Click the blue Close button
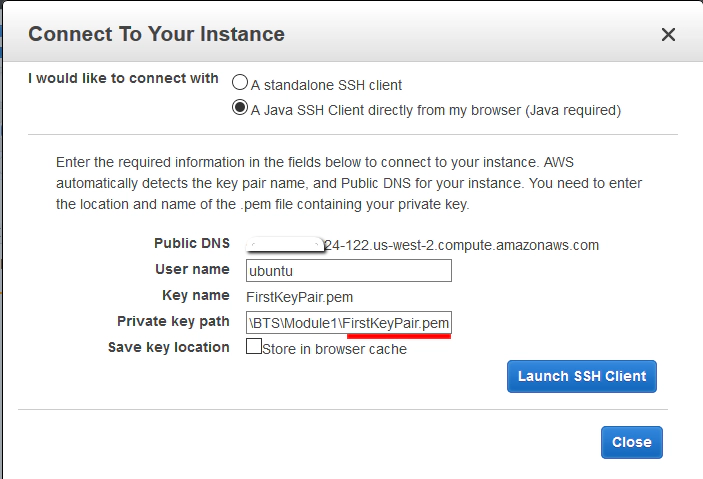 click(x=631, y=442)
